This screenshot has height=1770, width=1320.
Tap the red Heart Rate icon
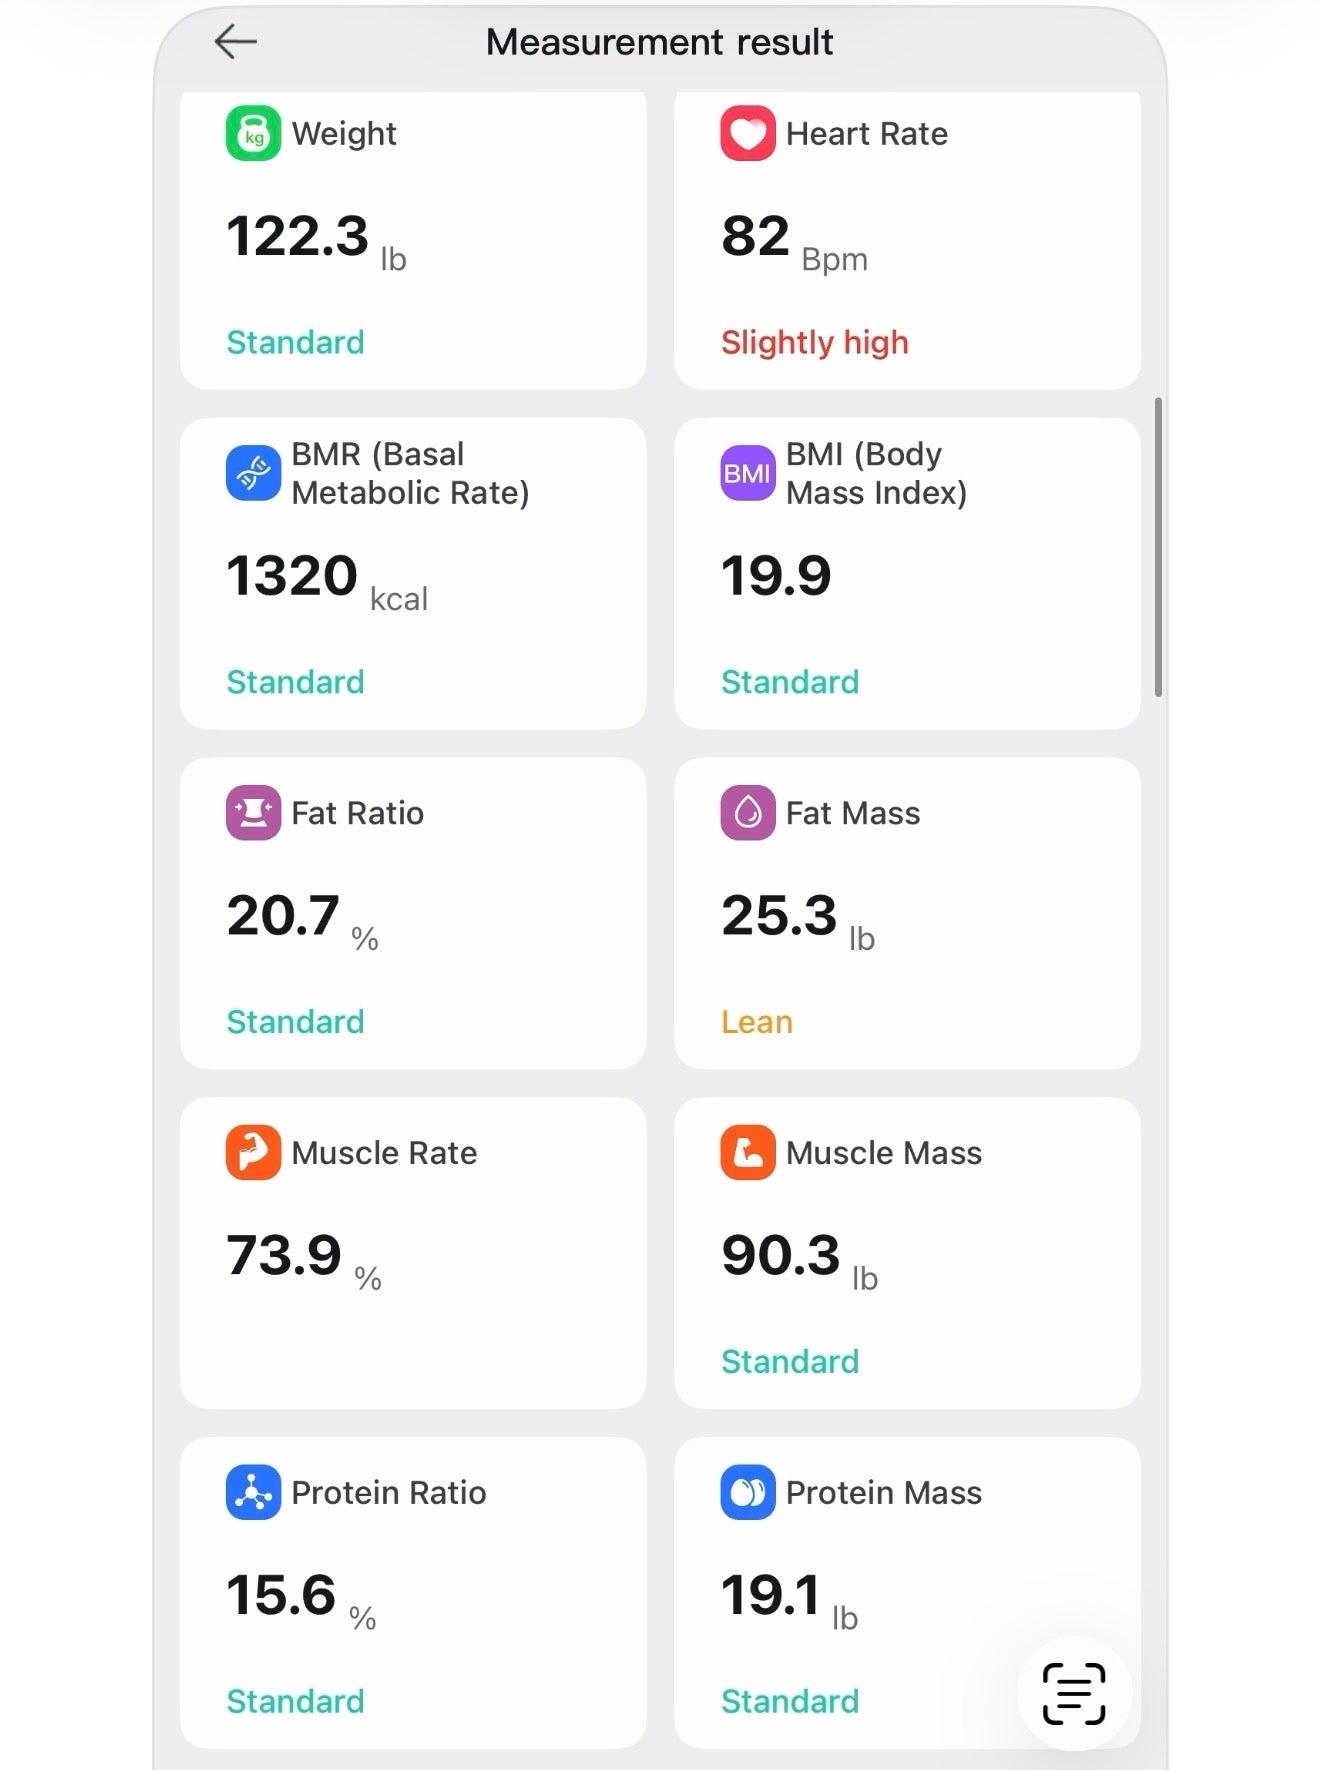pyautogui.click(x=747, y=133)
